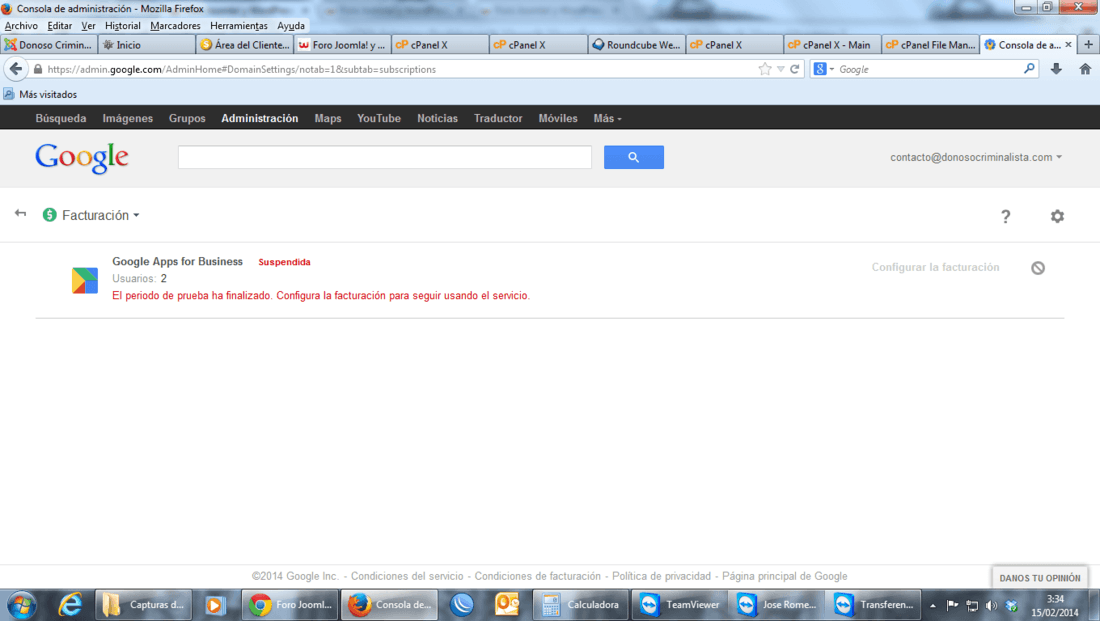
Task: Select Administración in the Google bar
Action: (260, 118)
